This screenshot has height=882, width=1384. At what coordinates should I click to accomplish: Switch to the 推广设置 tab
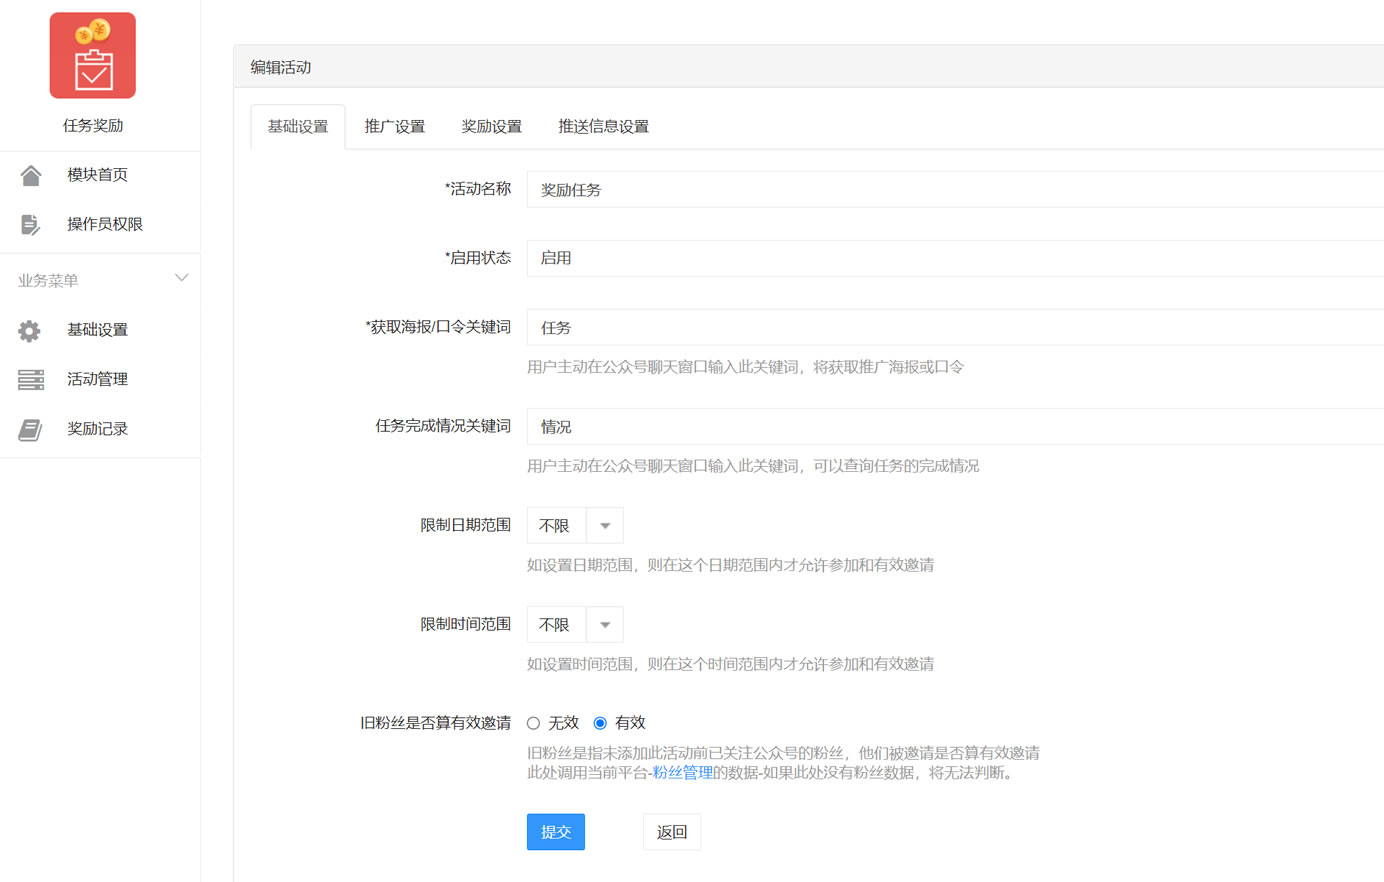pyautogui.click(x=395, y=127)
